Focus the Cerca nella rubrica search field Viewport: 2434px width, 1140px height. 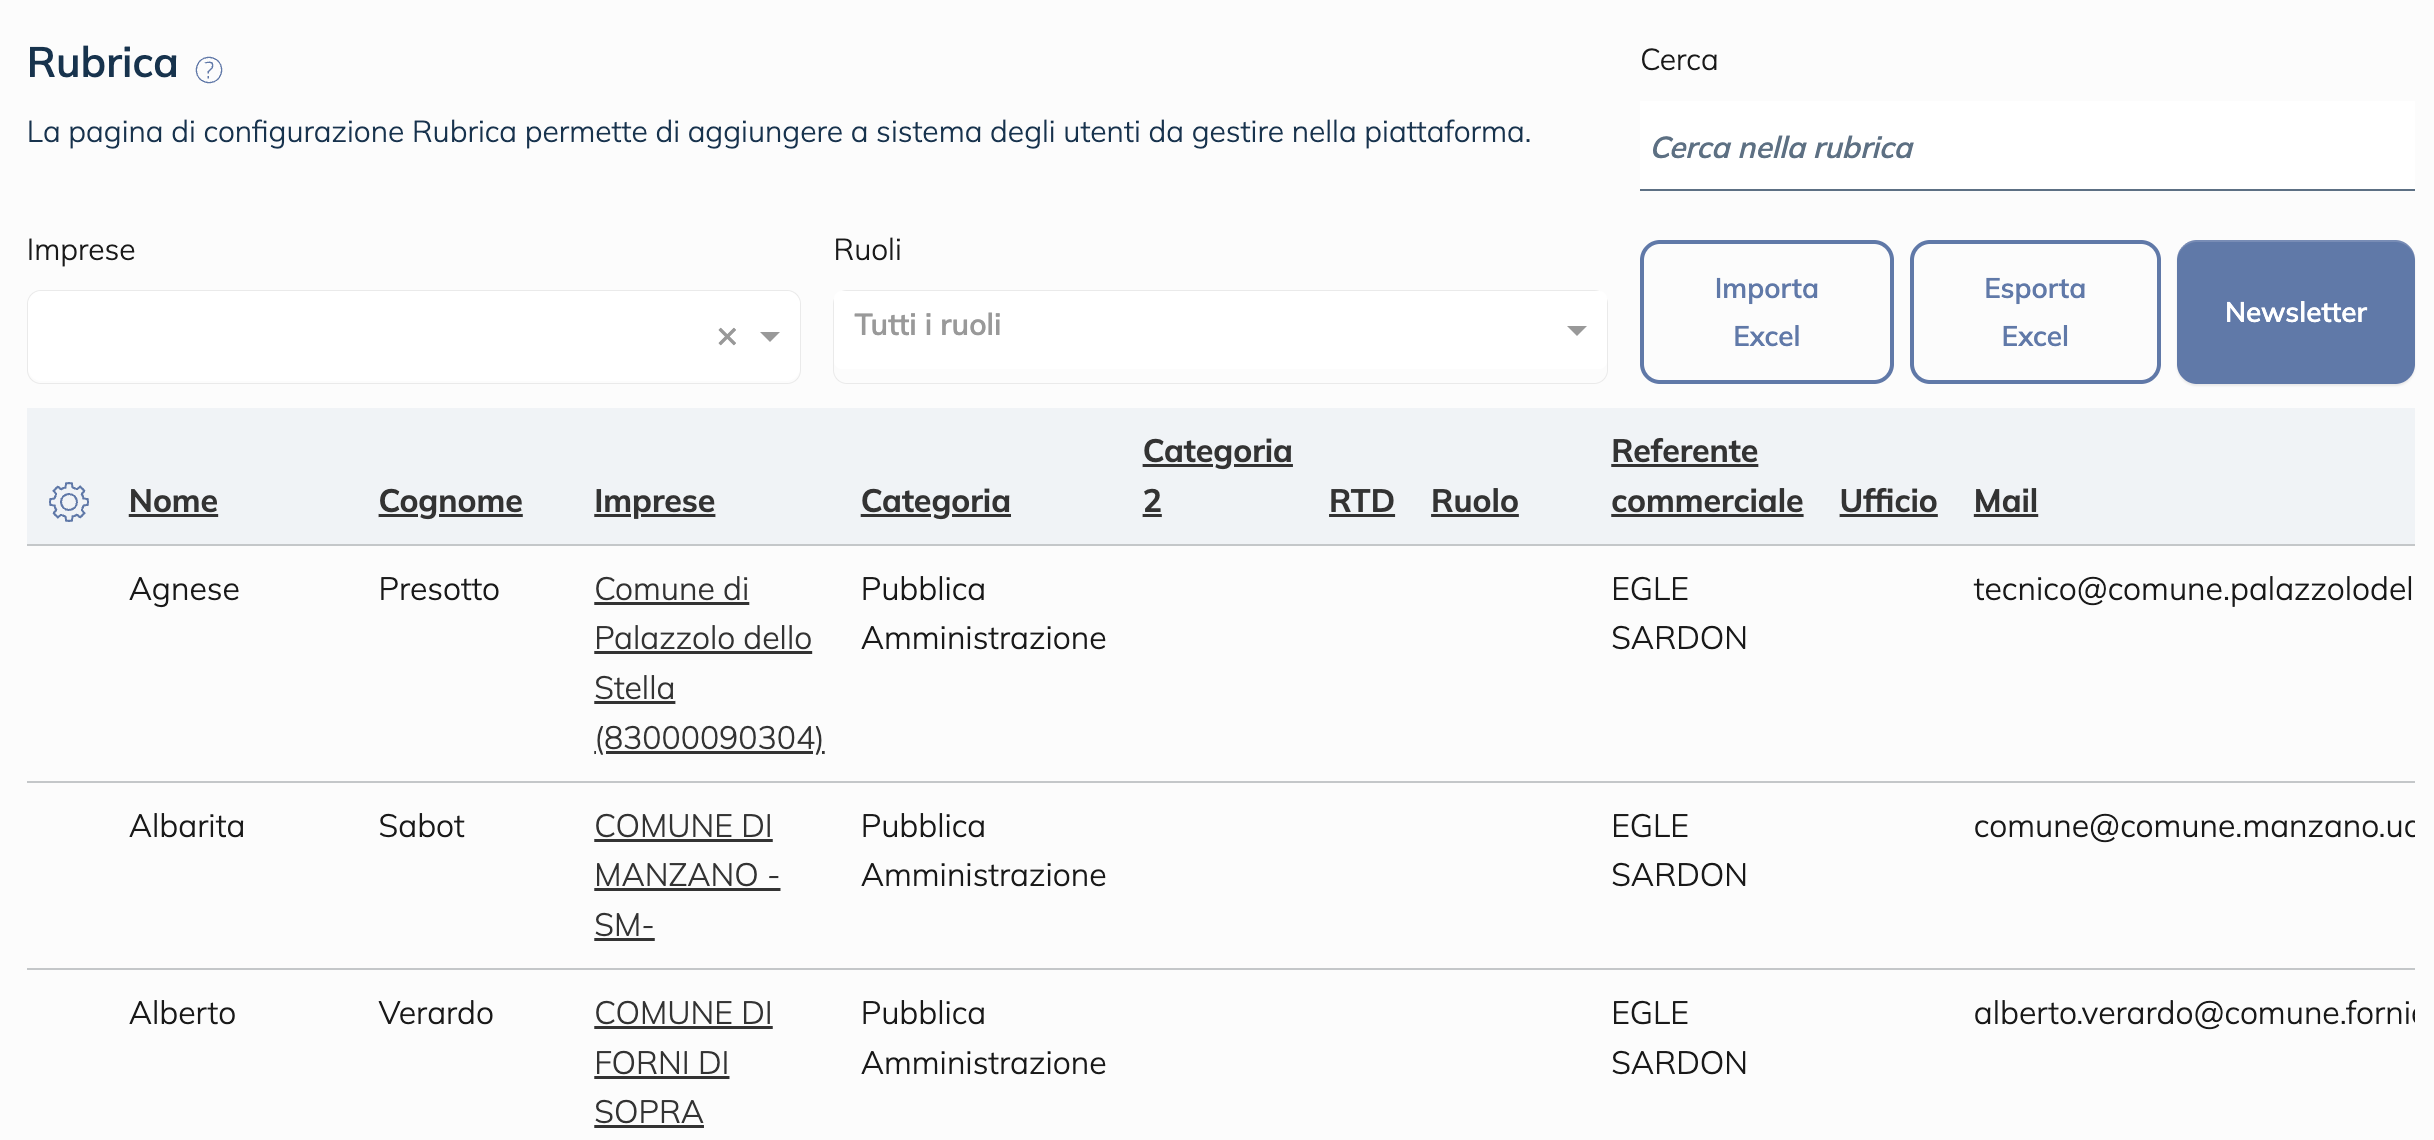coord(2027,147)
